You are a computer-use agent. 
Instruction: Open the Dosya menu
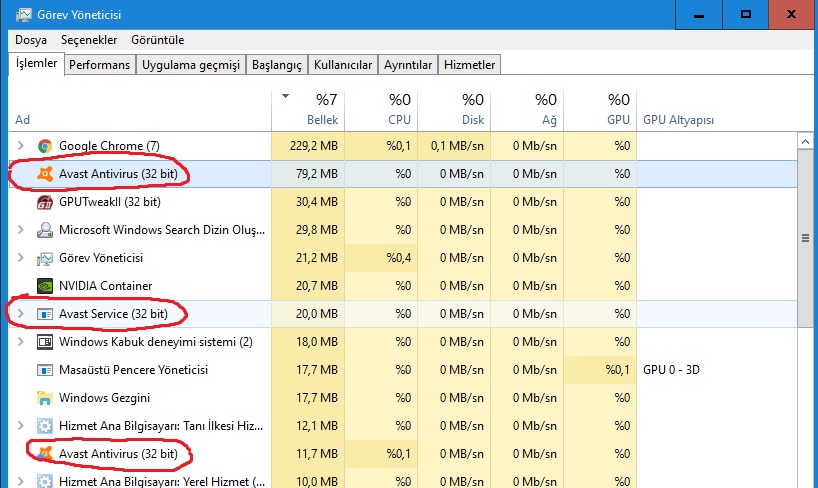[31, 40]
